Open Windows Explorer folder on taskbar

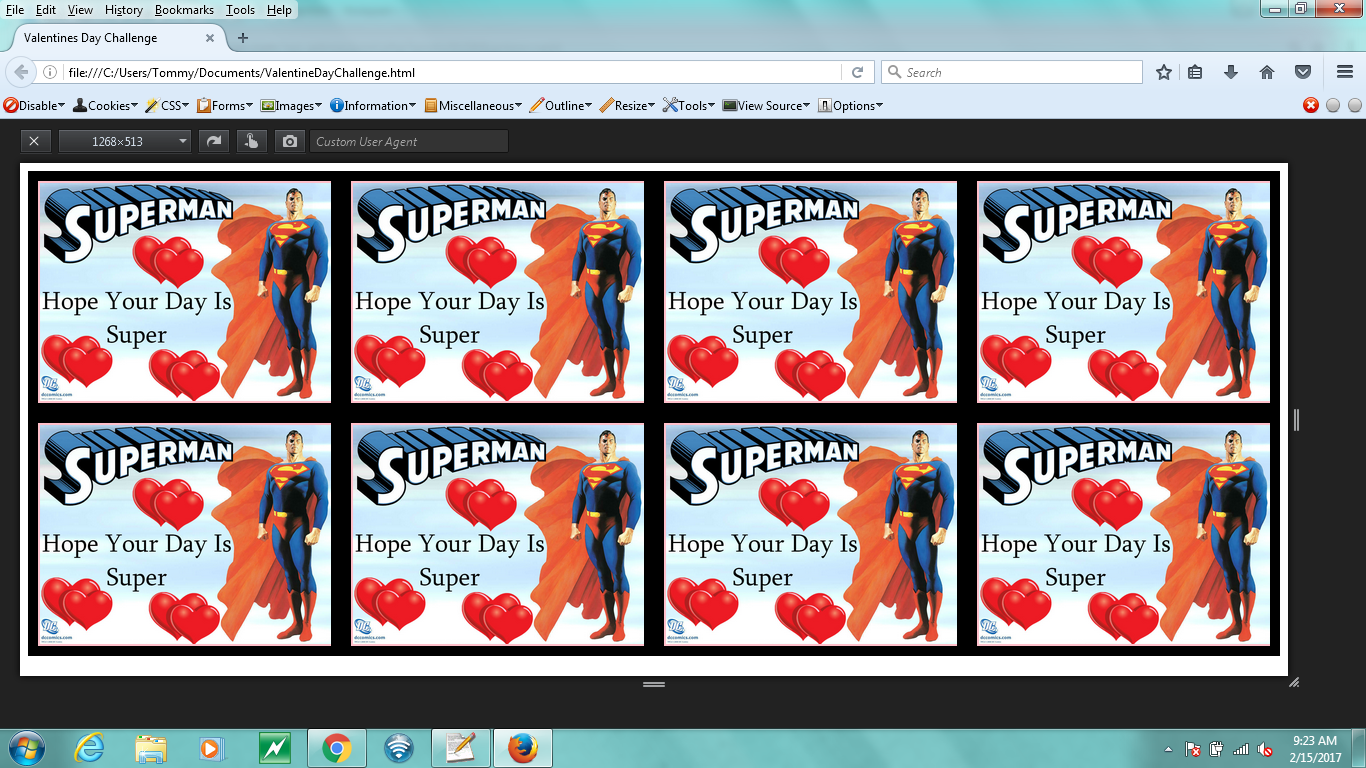[151, 748]
